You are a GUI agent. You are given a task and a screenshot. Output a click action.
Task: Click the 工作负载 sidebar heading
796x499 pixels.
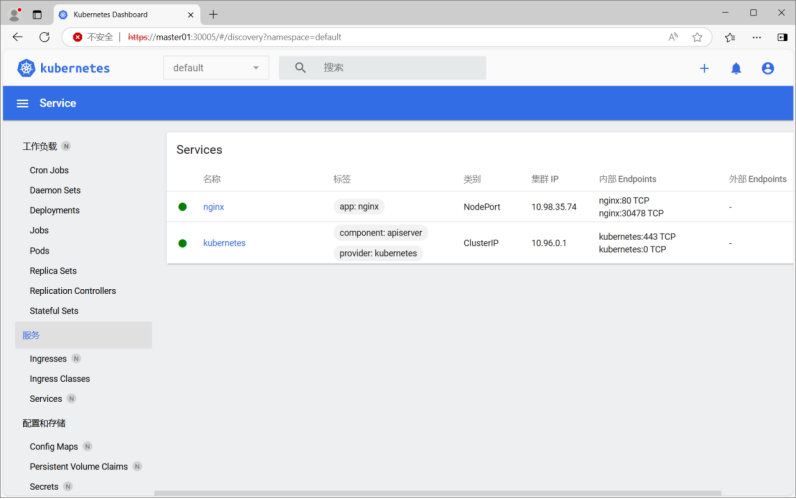point(40,147)
